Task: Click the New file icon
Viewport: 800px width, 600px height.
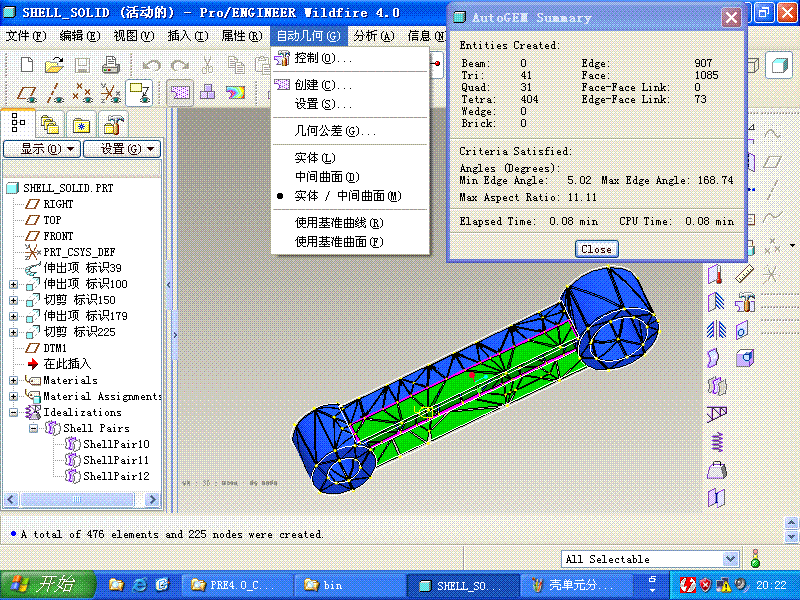Action: 27,65
